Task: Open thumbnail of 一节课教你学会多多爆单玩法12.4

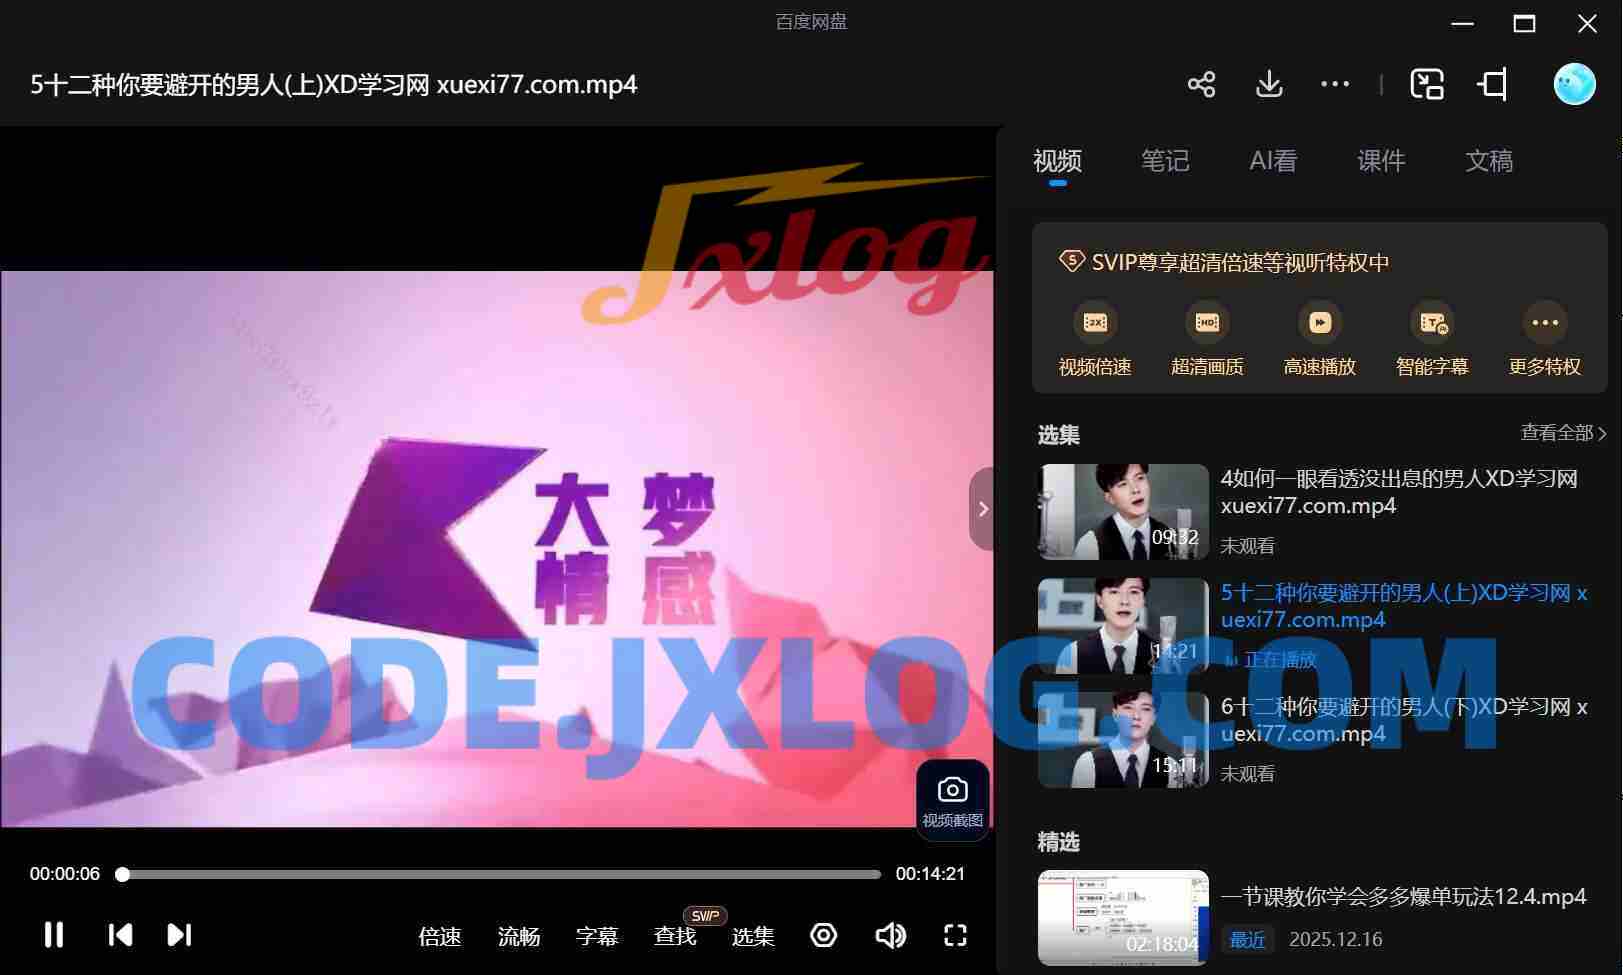Action: click(x=1123, y=918)
